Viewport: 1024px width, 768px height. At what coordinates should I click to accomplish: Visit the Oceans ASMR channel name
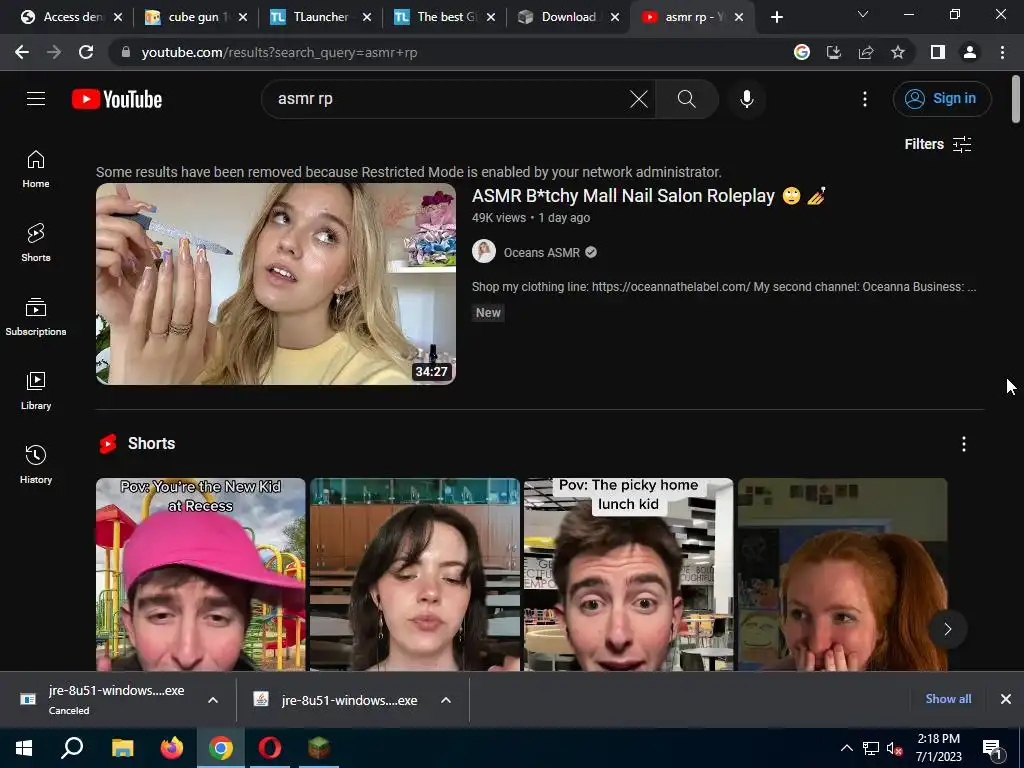pyautogui.click(x=541, y=253)
